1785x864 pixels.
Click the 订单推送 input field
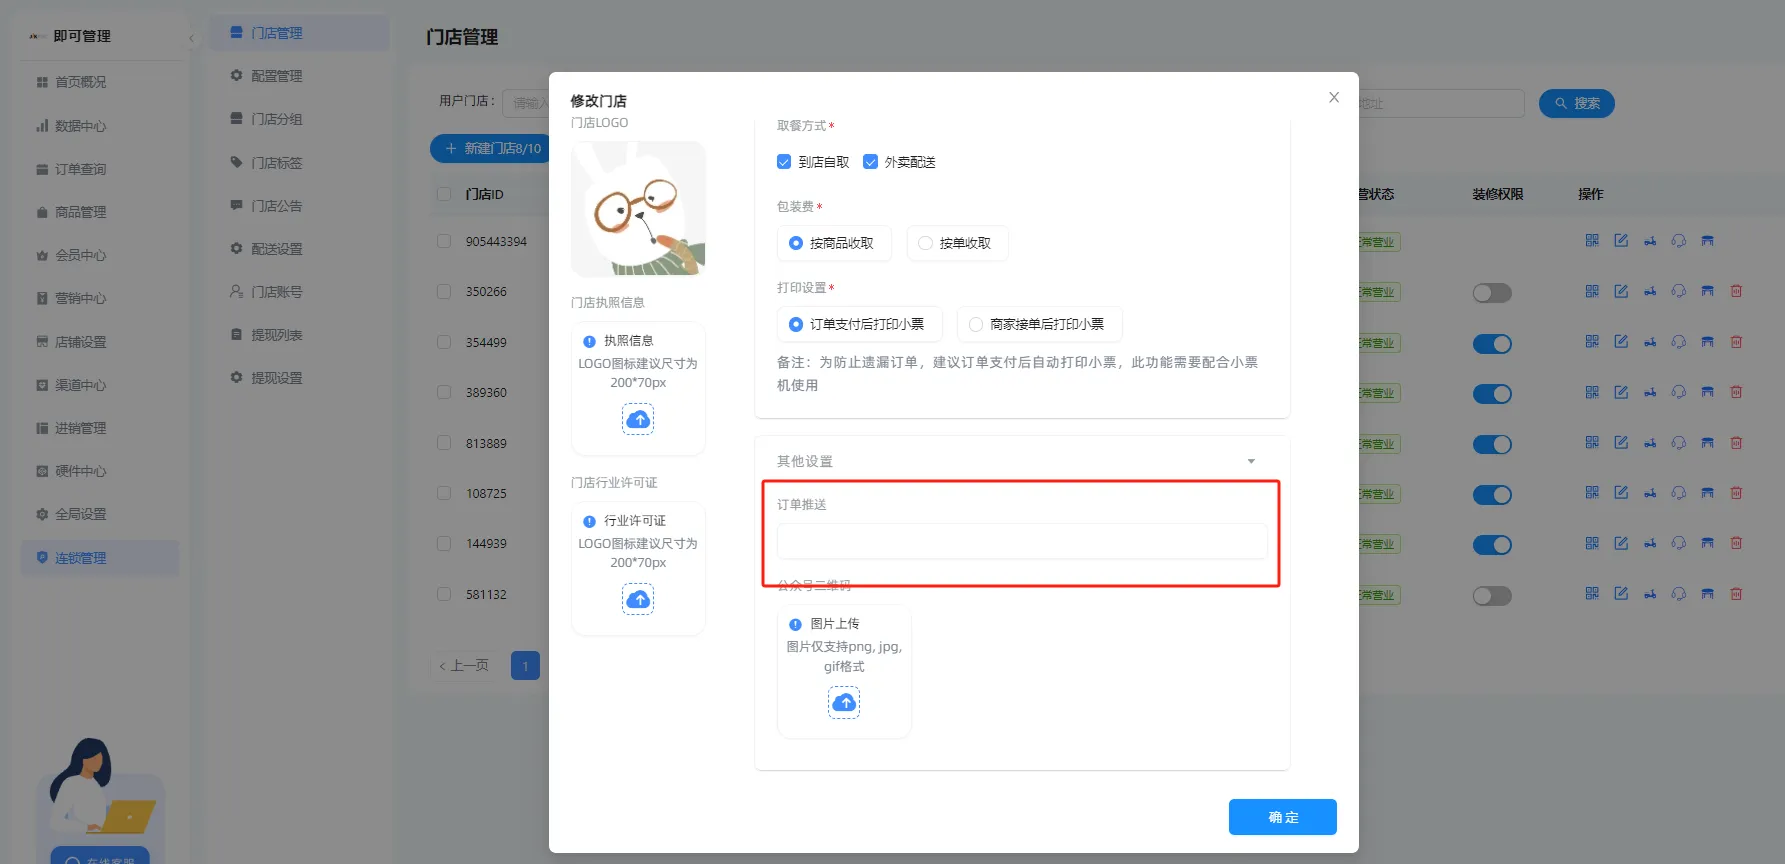click(1022, 541)
